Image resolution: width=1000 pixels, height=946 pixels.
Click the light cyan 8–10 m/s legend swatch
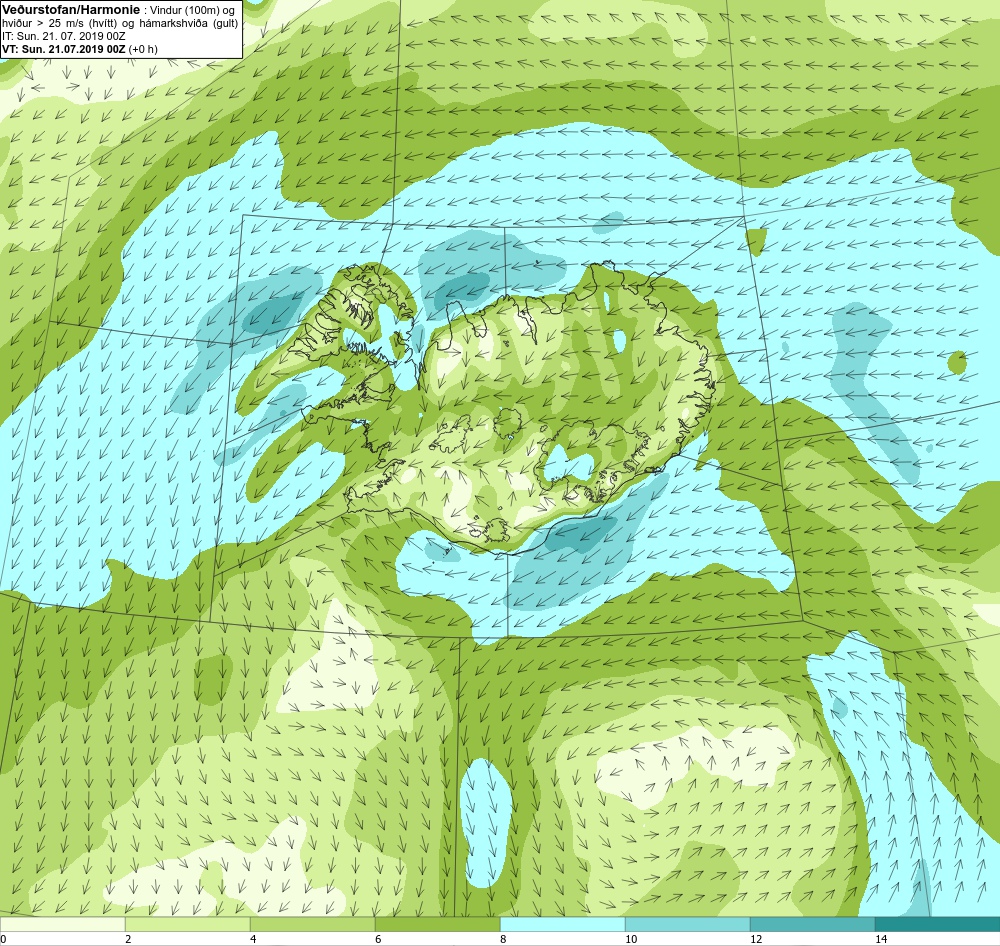(x=562, y=924)
